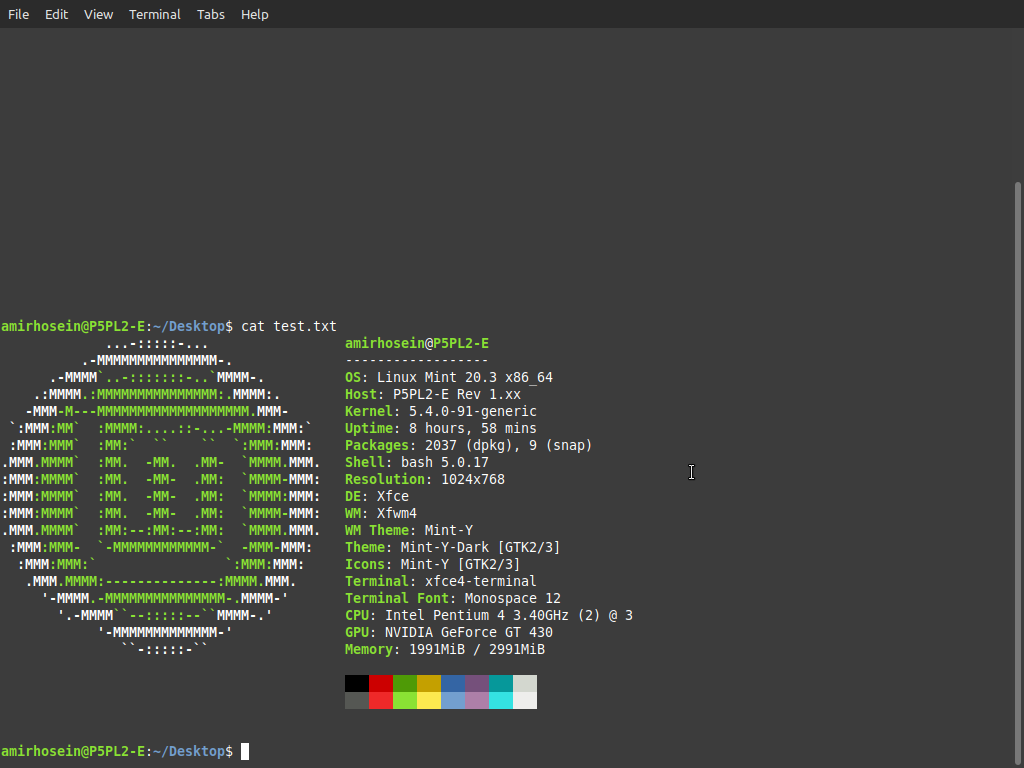Click the mustard yellow color block
Viewport: 1024px width, 768px height.
(429, 683)
